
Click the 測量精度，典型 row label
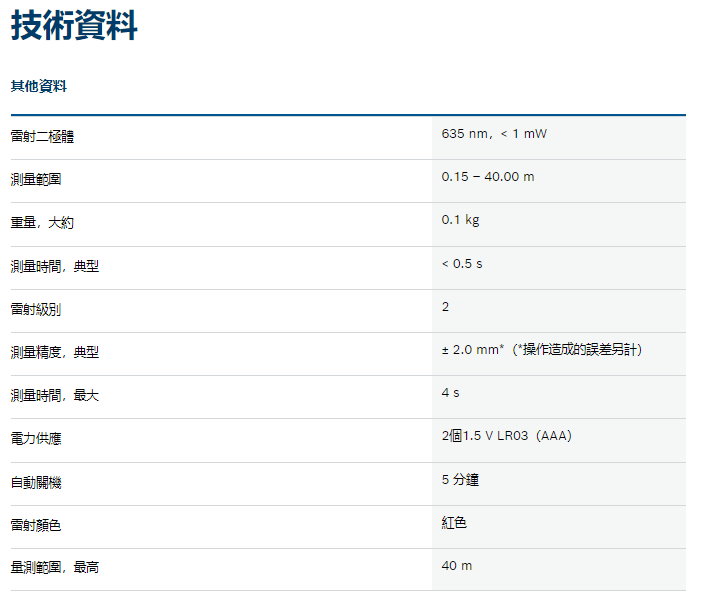coord(55,353)
